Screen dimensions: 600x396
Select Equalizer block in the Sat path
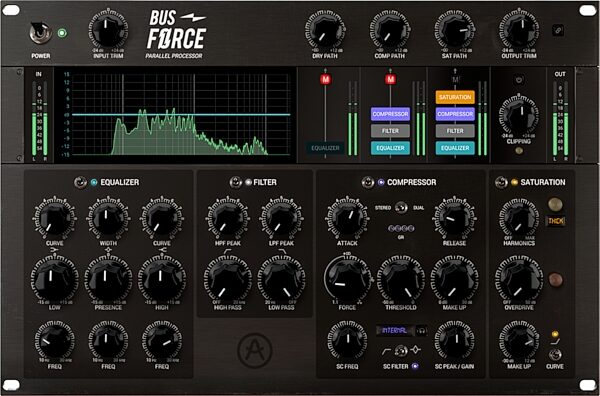pos(455,148)
